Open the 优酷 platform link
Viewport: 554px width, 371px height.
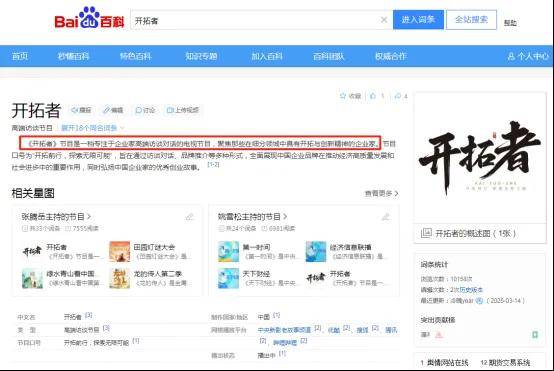(x=334, y=330)
